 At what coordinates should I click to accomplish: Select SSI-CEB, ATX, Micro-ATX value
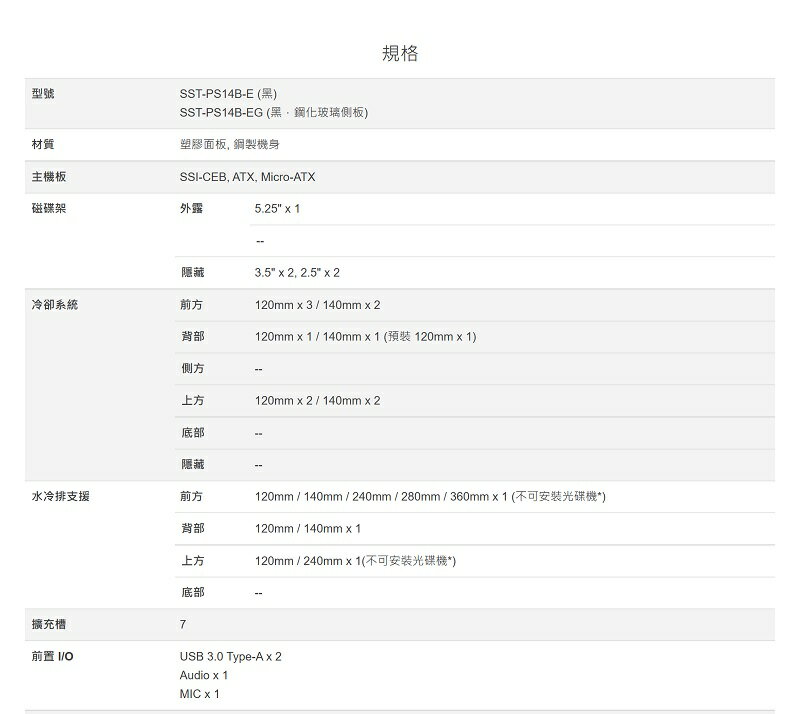[x=246, y=176]
